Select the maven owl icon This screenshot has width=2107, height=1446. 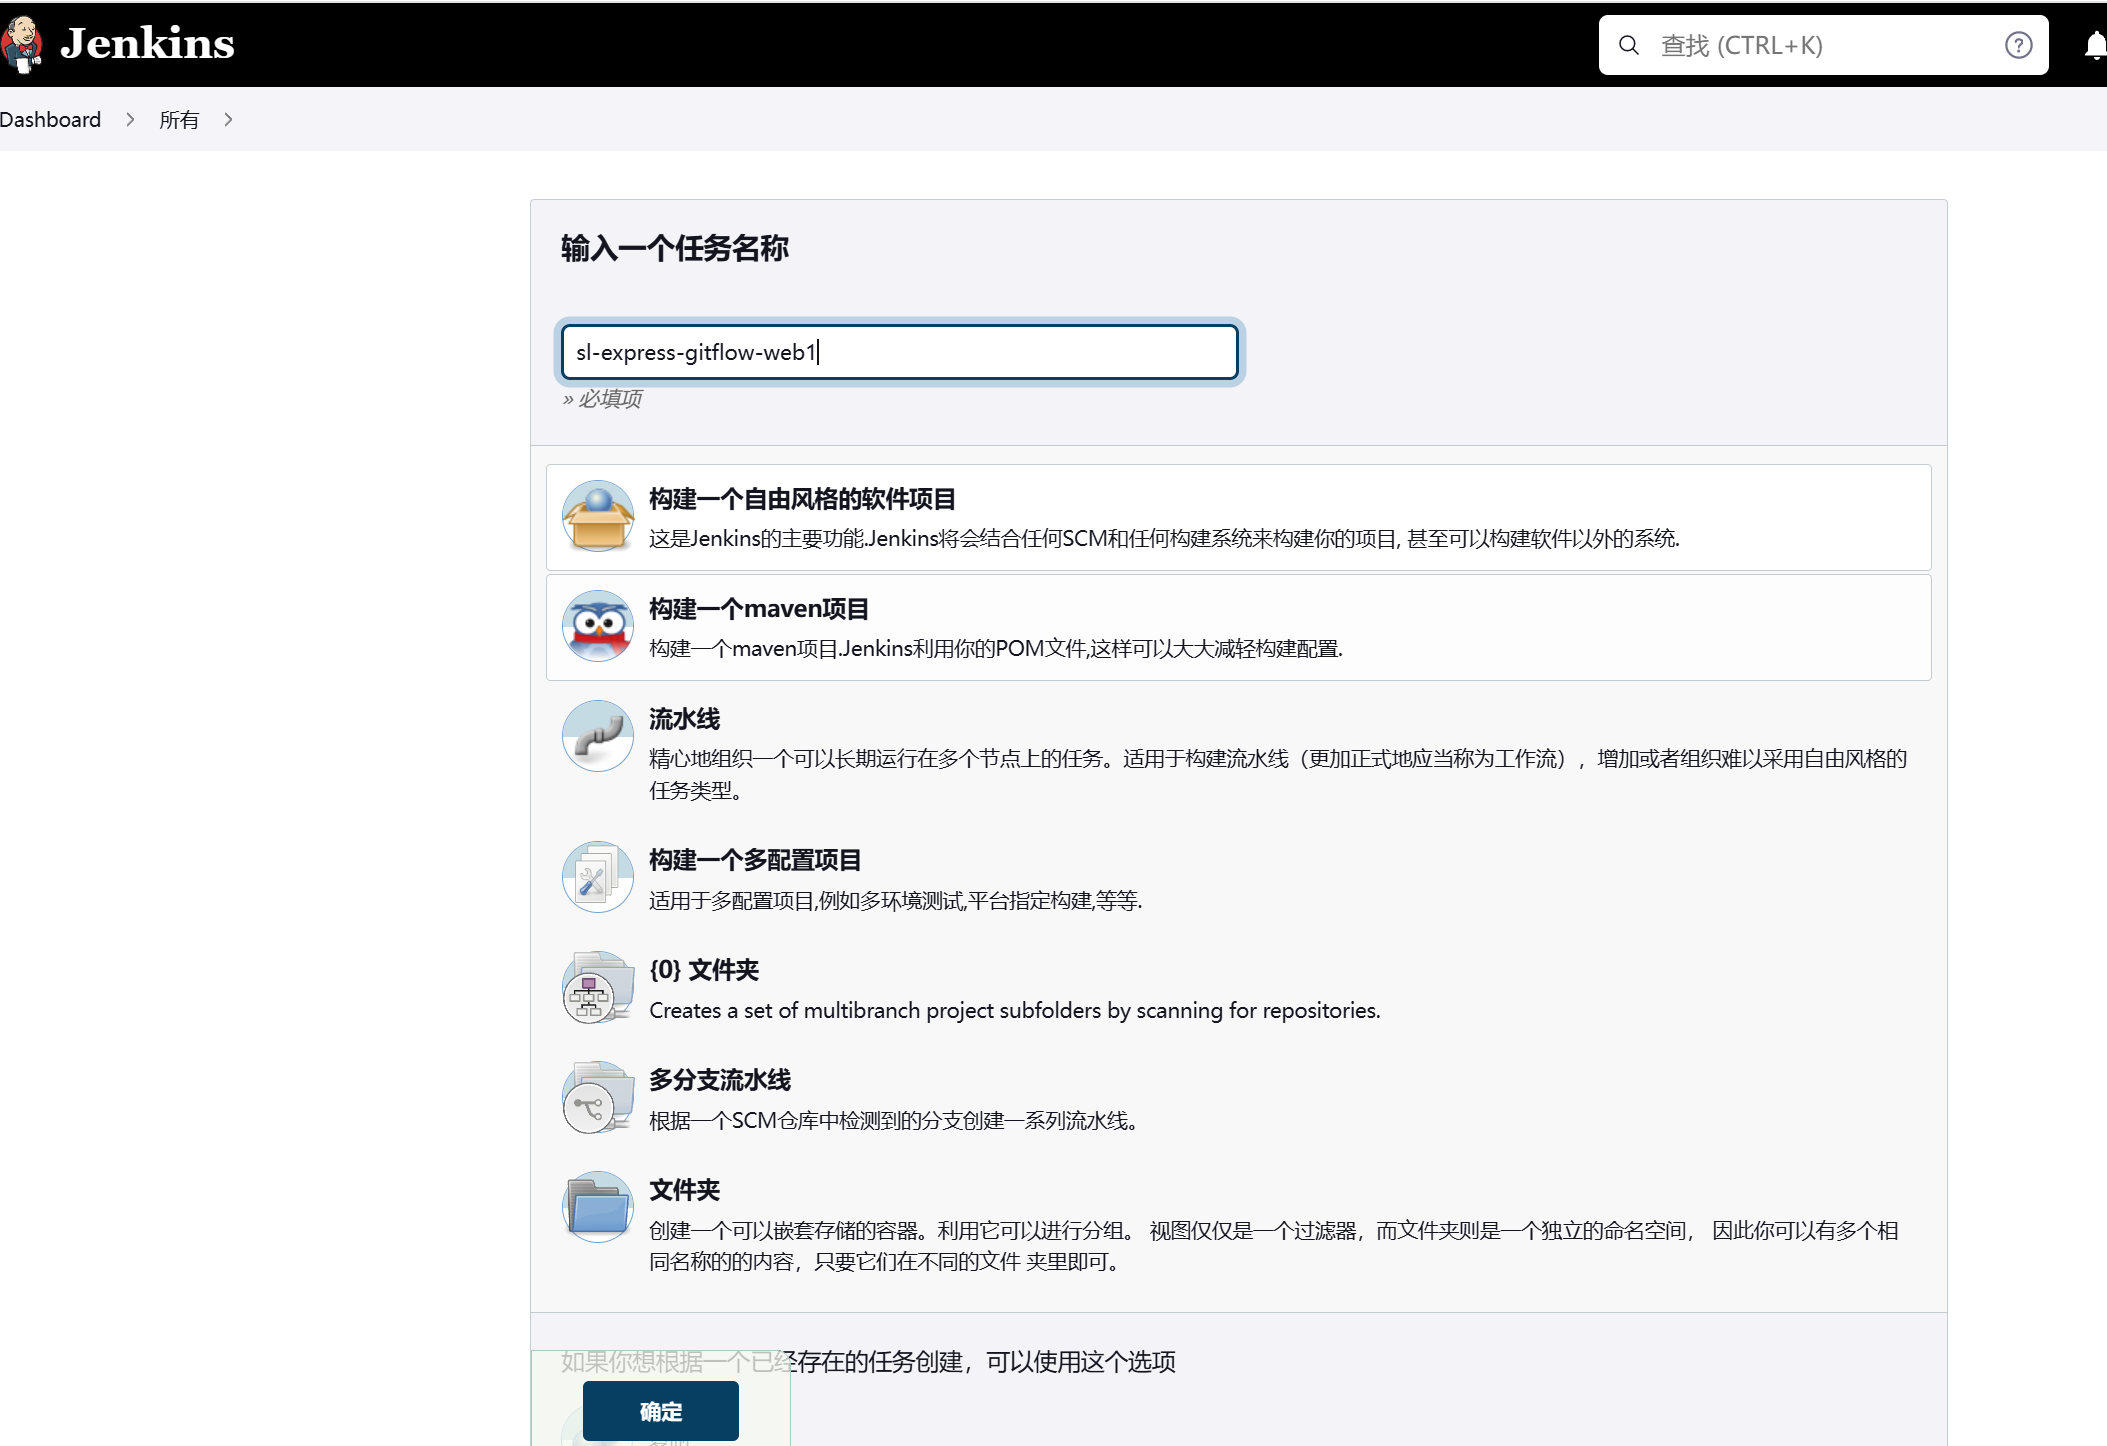click(598, 627)
